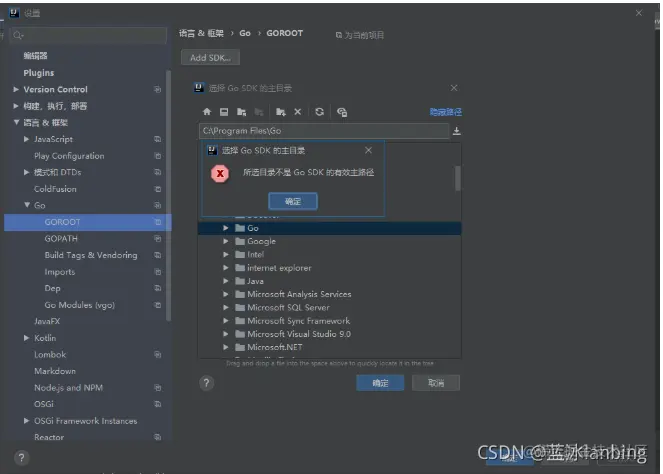
Task: Expand the JavaScript settings node
Action: (x=26, y=139)
